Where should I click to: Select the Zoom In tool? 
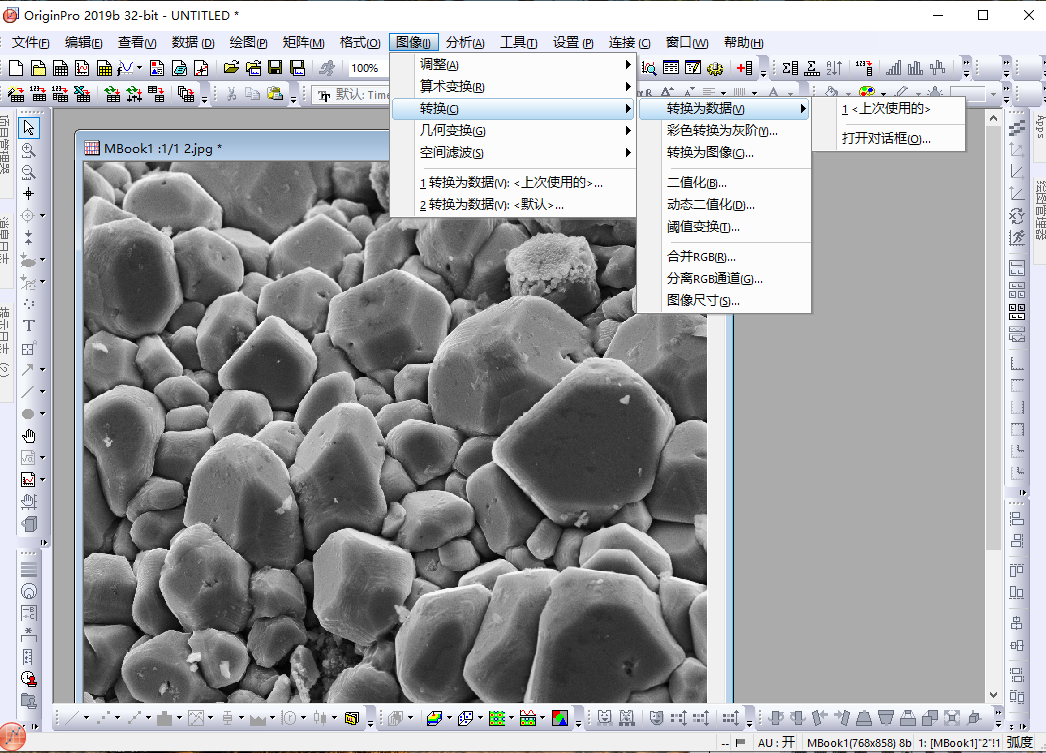(x=29, y=150)
